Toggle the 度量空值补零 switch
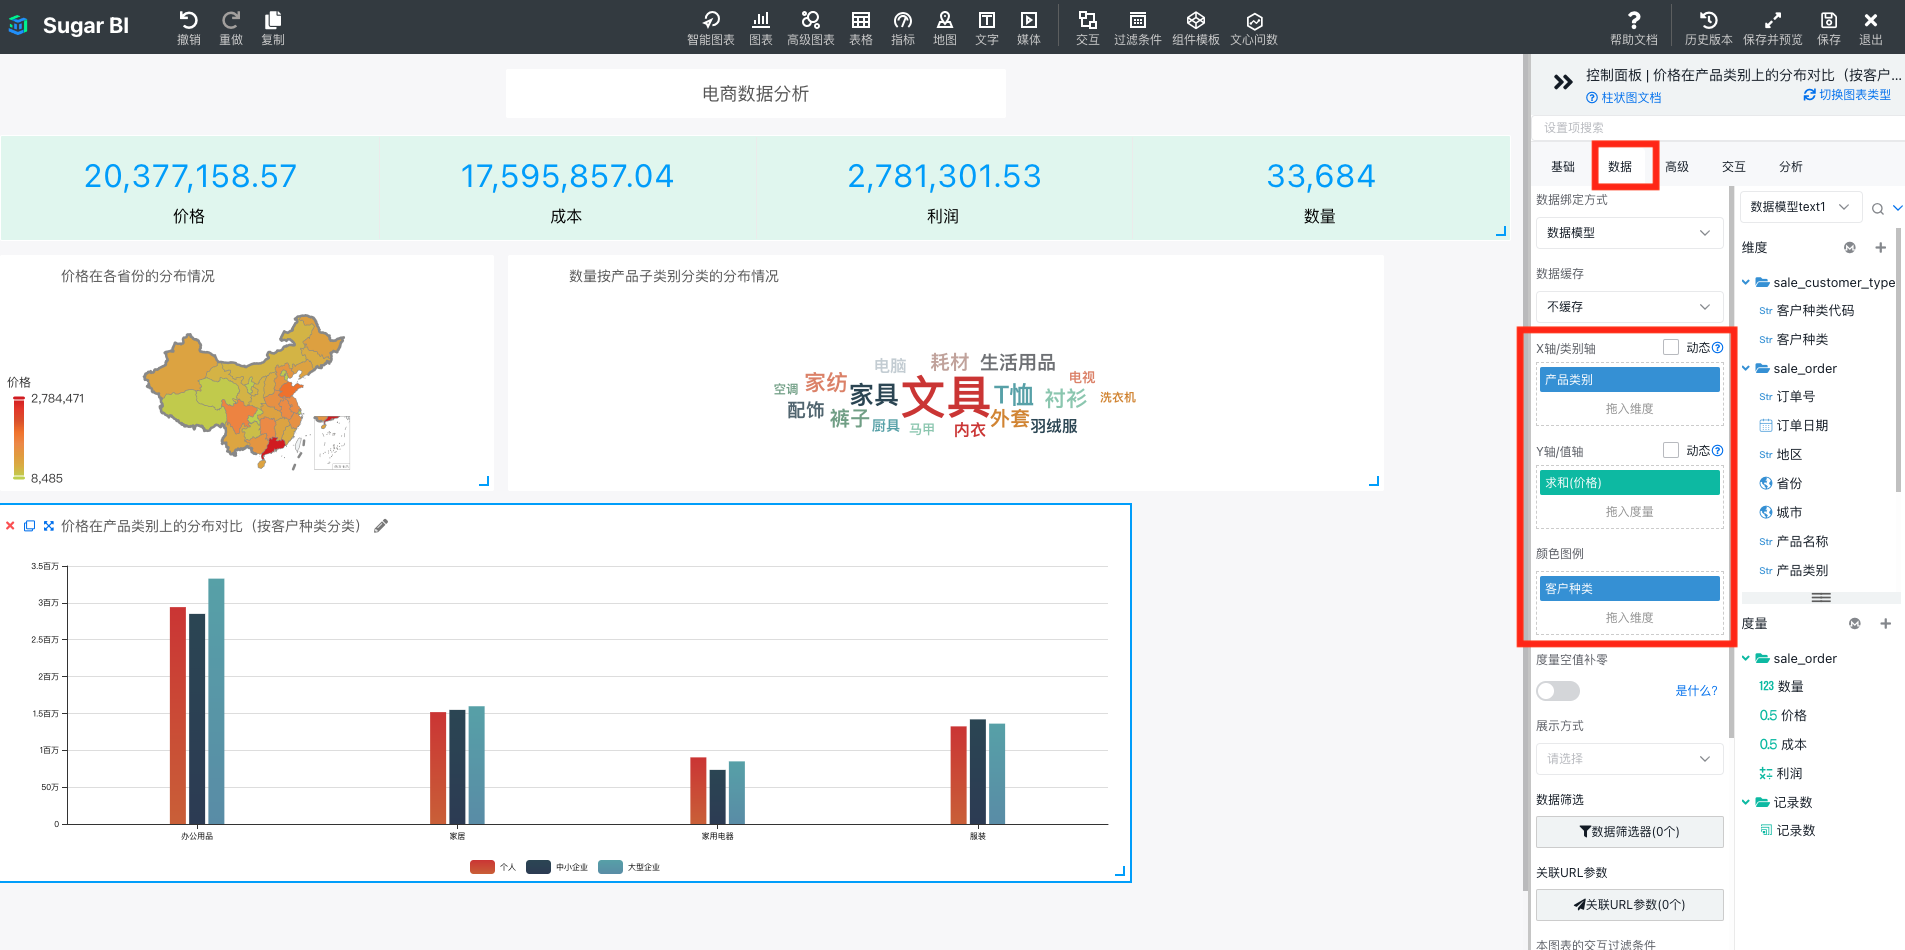 1558,691
